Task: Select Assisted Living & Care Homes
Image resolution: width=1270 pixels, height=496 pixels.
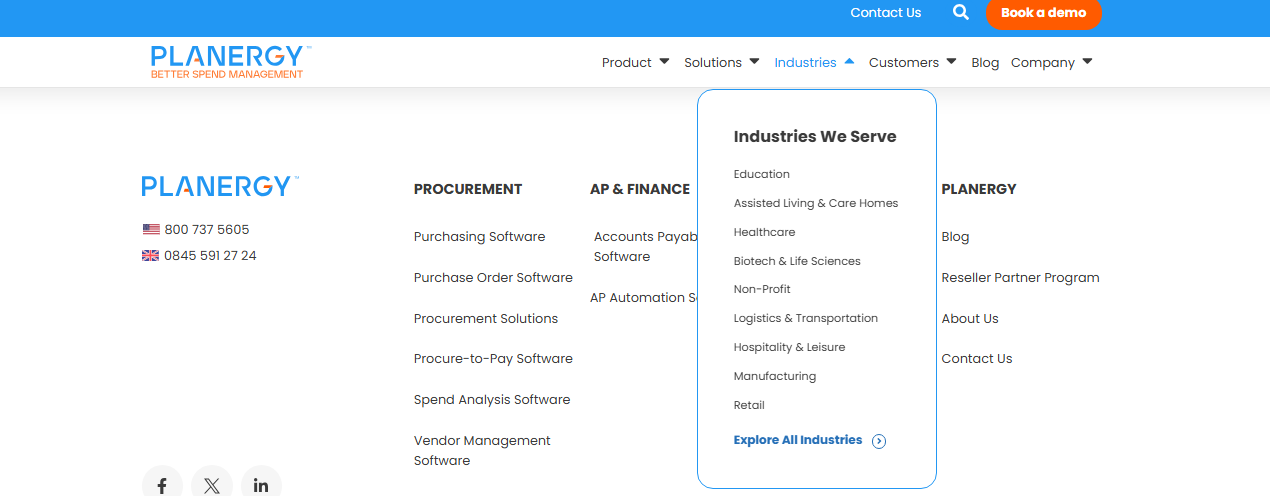Action: tap(816, 203)
